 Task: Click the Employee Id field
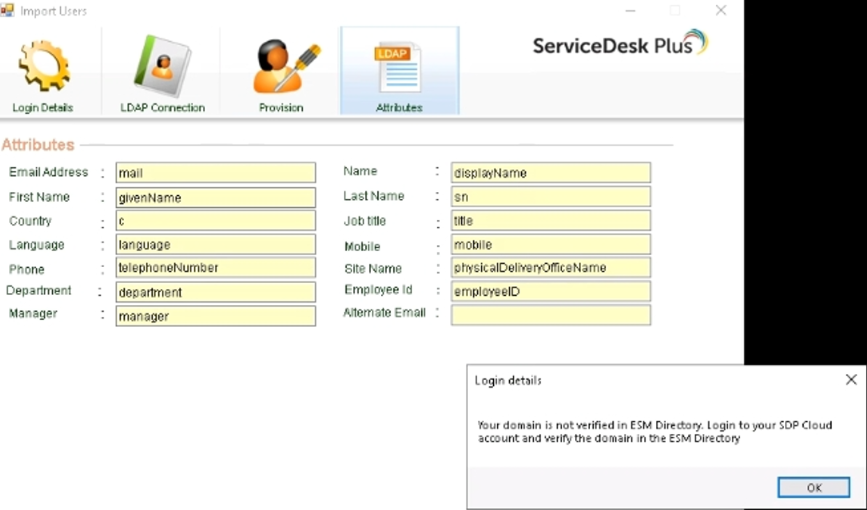pos(551,292)
